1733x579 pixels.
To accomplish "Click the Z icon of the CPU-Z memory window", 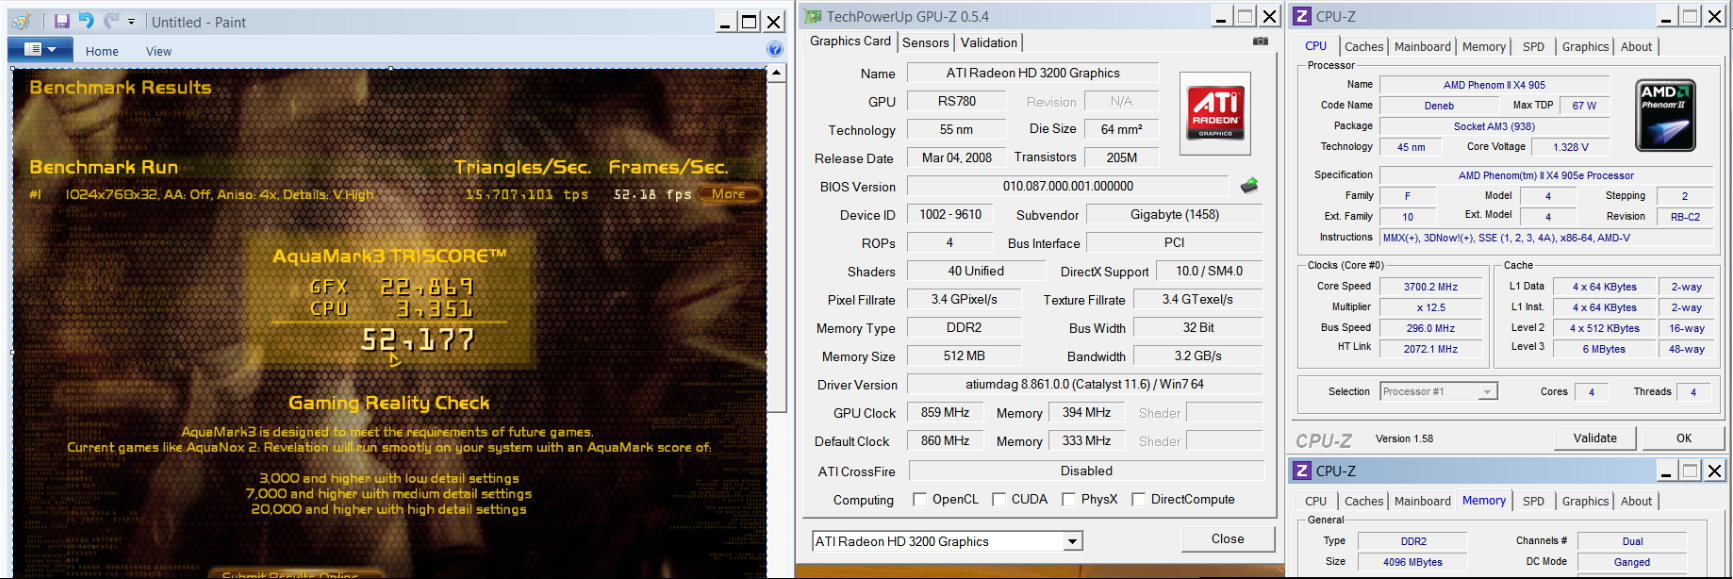I will (x=1302, y=470).
